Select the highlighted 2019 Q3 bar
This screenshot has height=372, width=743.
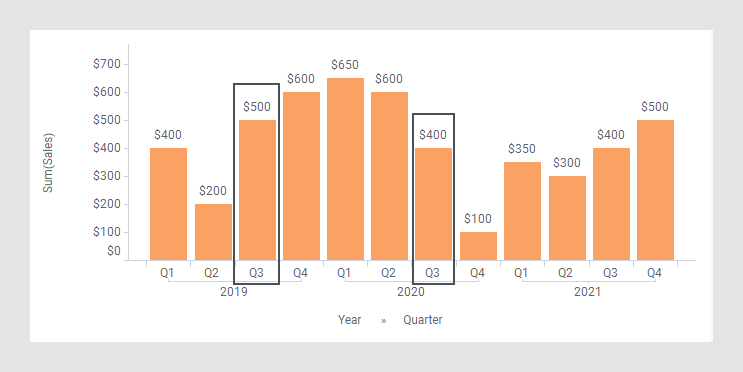pyautogui.click(x=257, y=190)
